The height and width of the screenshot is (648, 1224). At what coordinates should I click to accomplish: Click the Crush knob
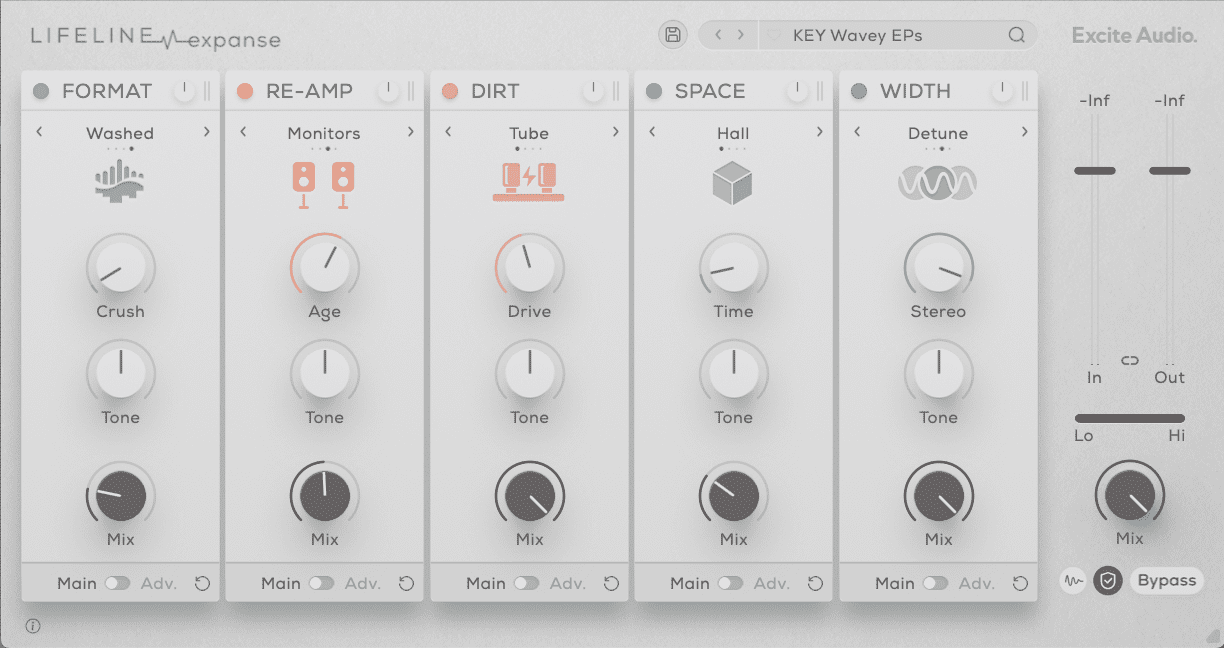click(x=120, y=267)
